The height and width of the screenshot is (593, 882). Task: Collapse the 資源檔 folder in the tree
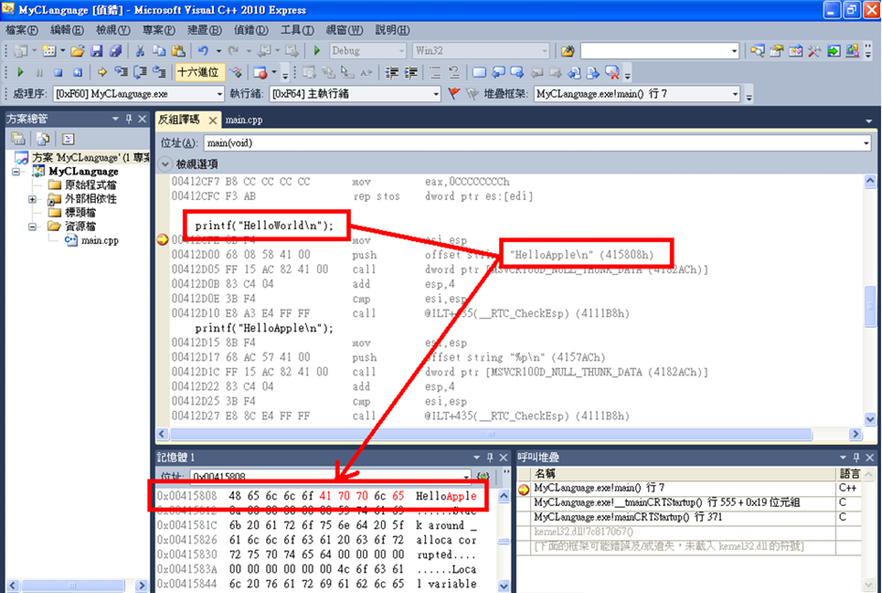(x=33, y=226)
